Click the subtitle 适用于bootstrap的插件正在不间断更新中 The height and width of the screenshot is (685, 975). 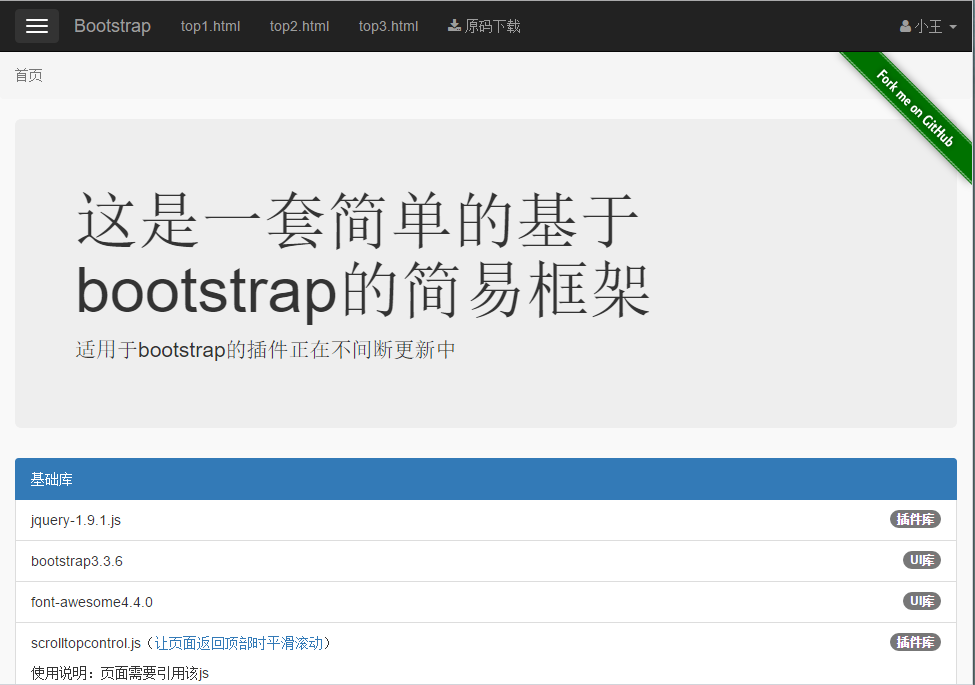tap(266, 350)
